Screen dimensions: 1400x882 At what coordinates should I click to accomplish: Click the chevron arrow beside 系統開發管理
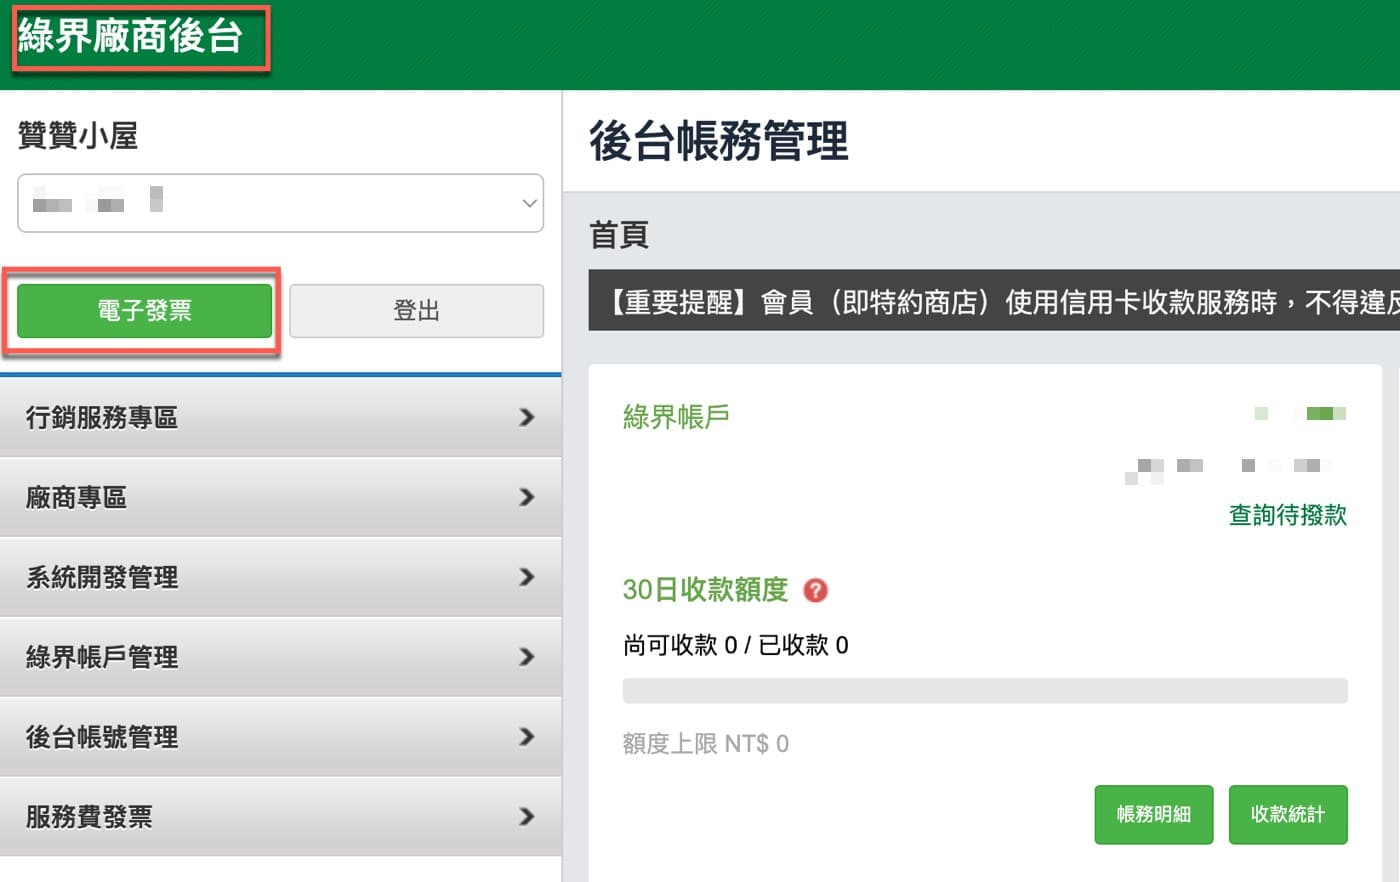point(527,577)
